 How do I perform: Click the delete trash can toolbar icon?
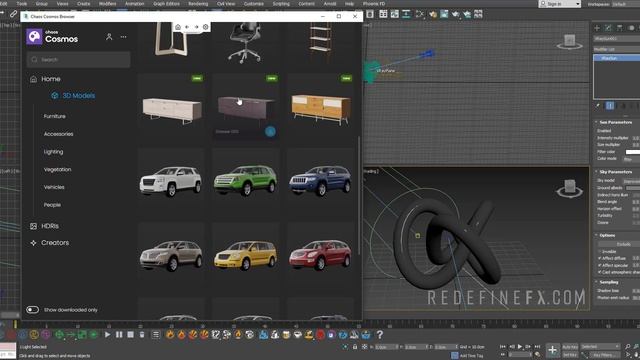pyautogui.click(x=142, y=335)
